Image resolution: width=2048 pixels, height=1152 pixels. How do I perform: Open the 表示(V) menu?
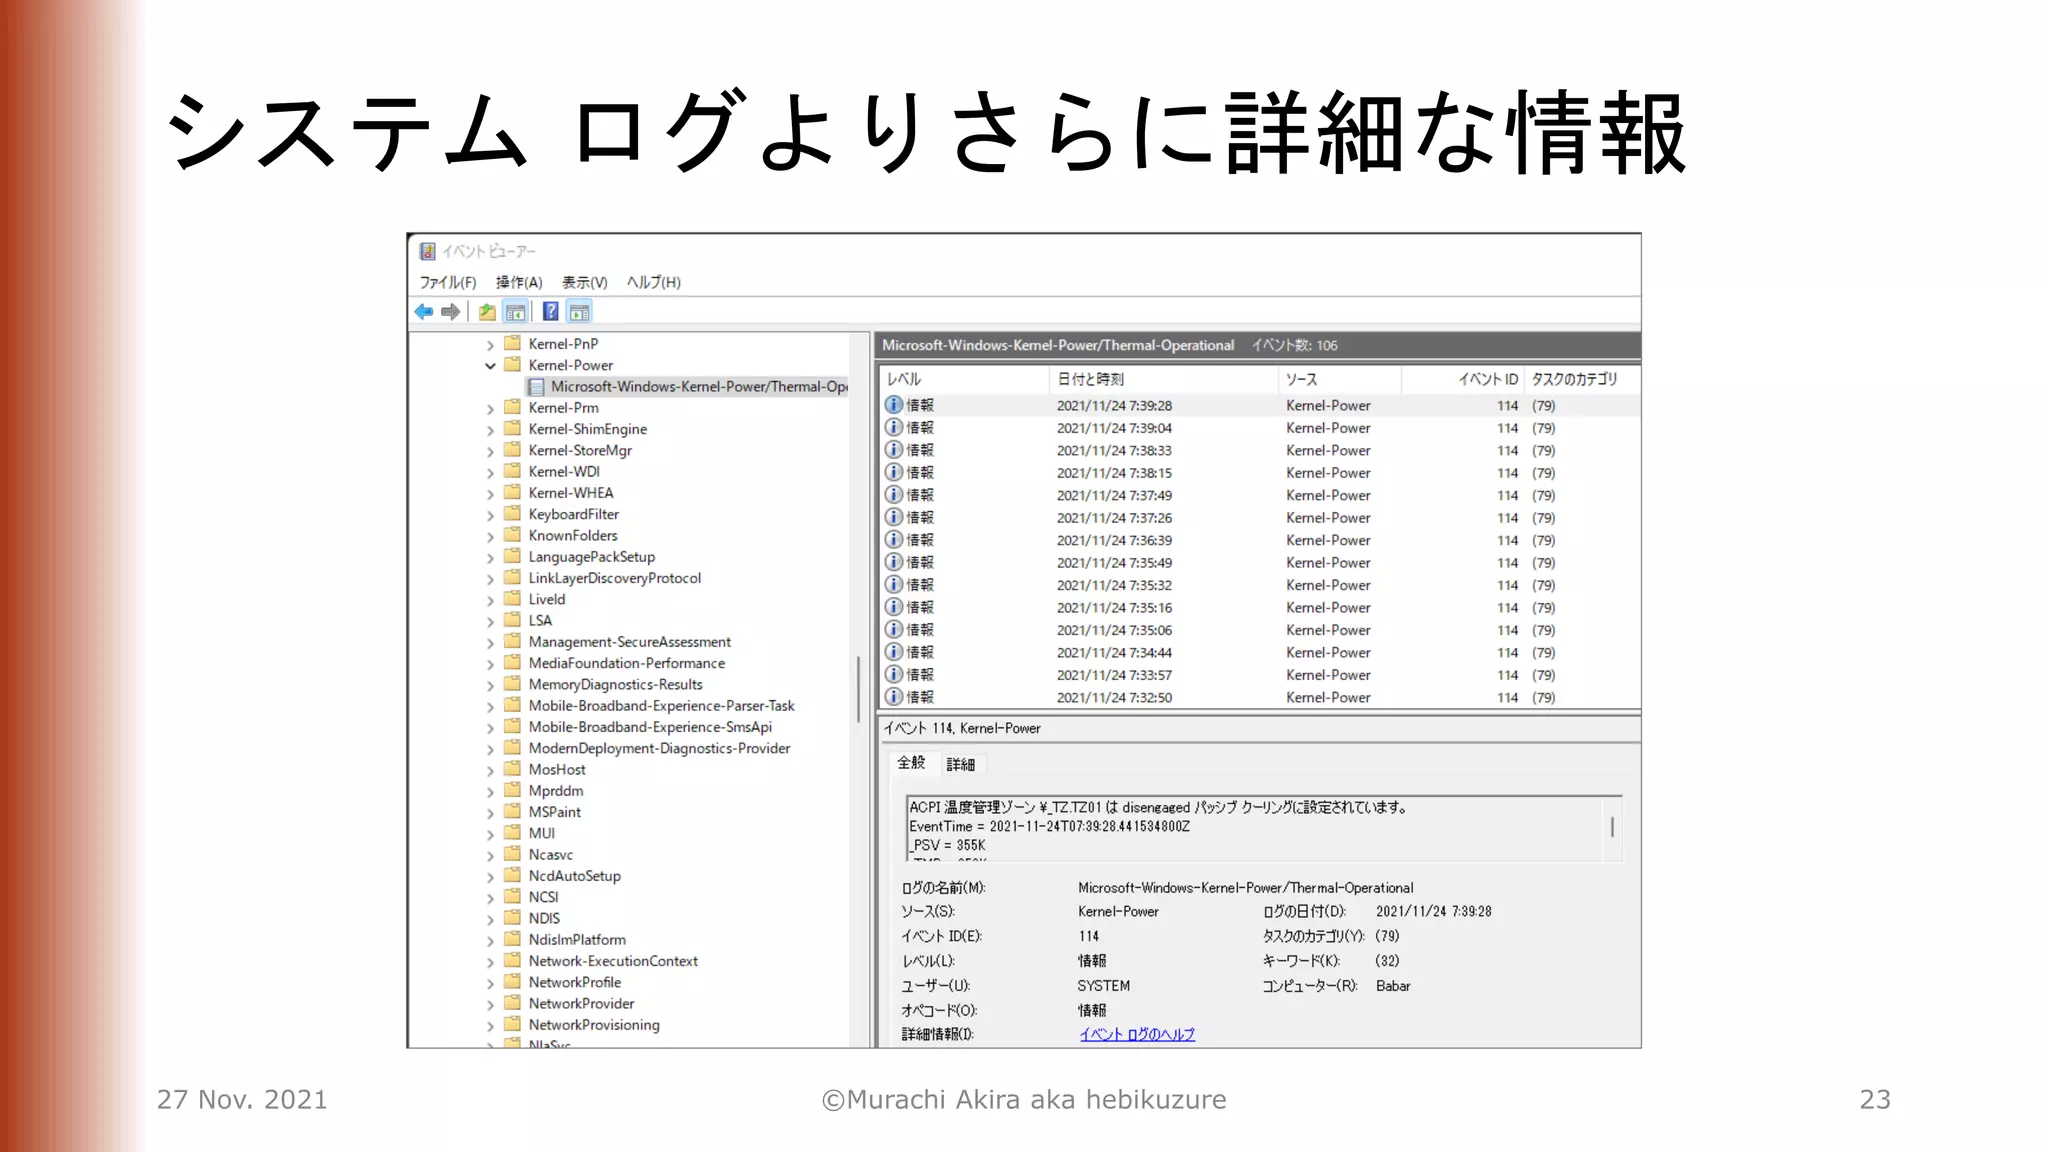click(584, 282)
